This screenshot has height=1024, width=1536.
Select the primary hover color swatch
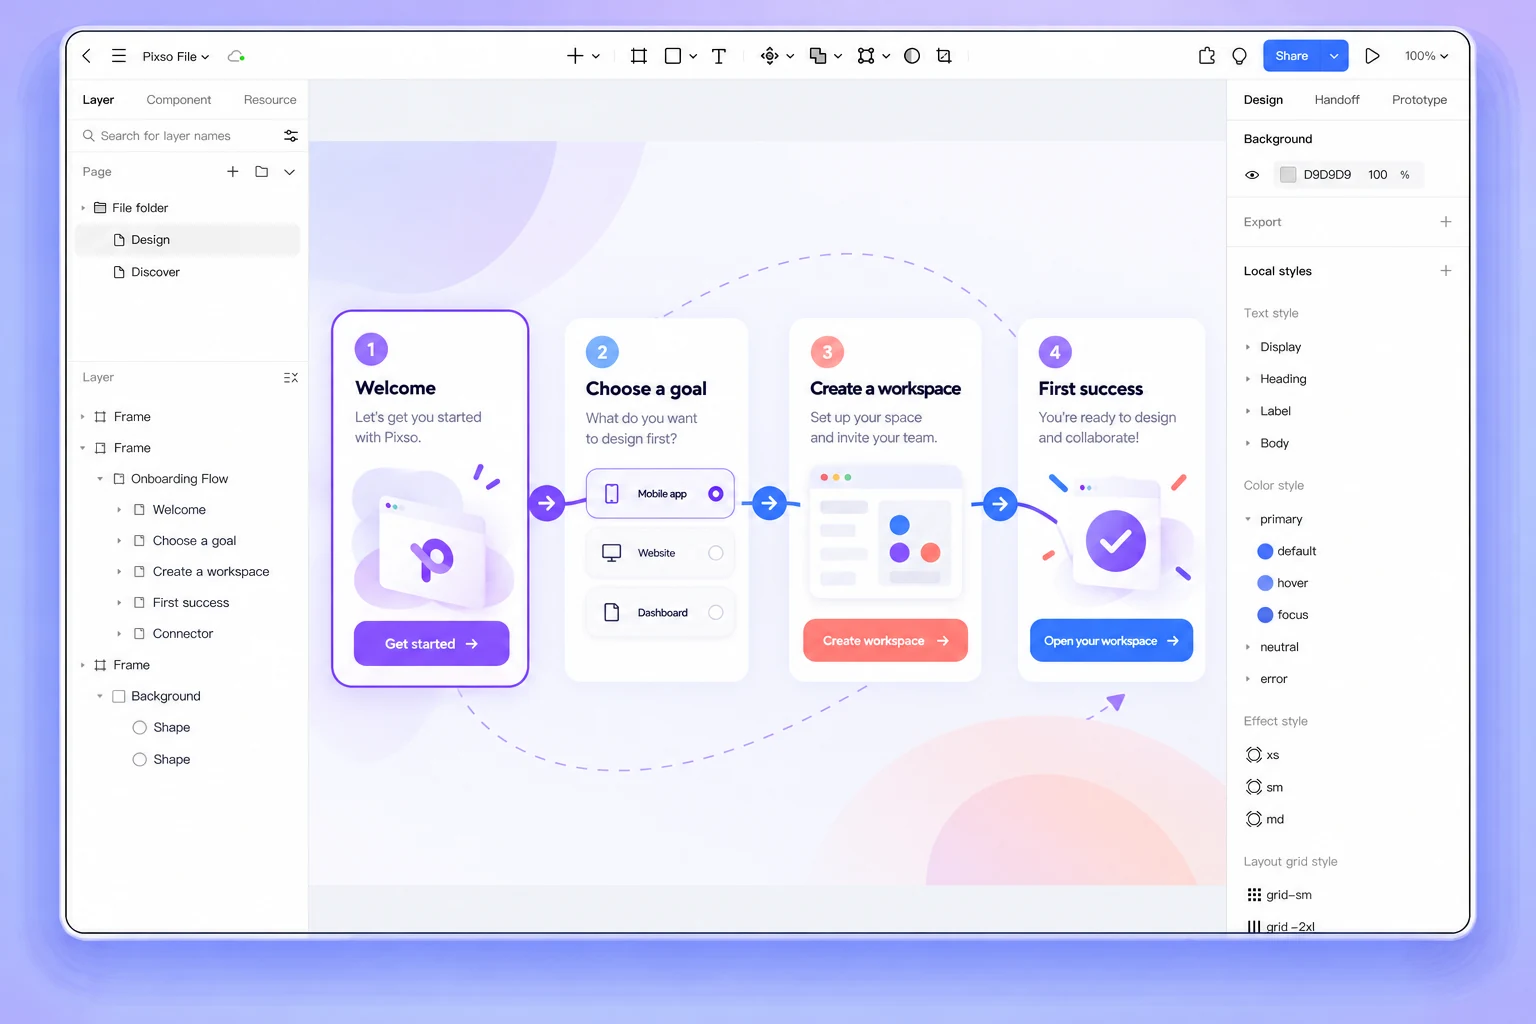point(1265,583)
